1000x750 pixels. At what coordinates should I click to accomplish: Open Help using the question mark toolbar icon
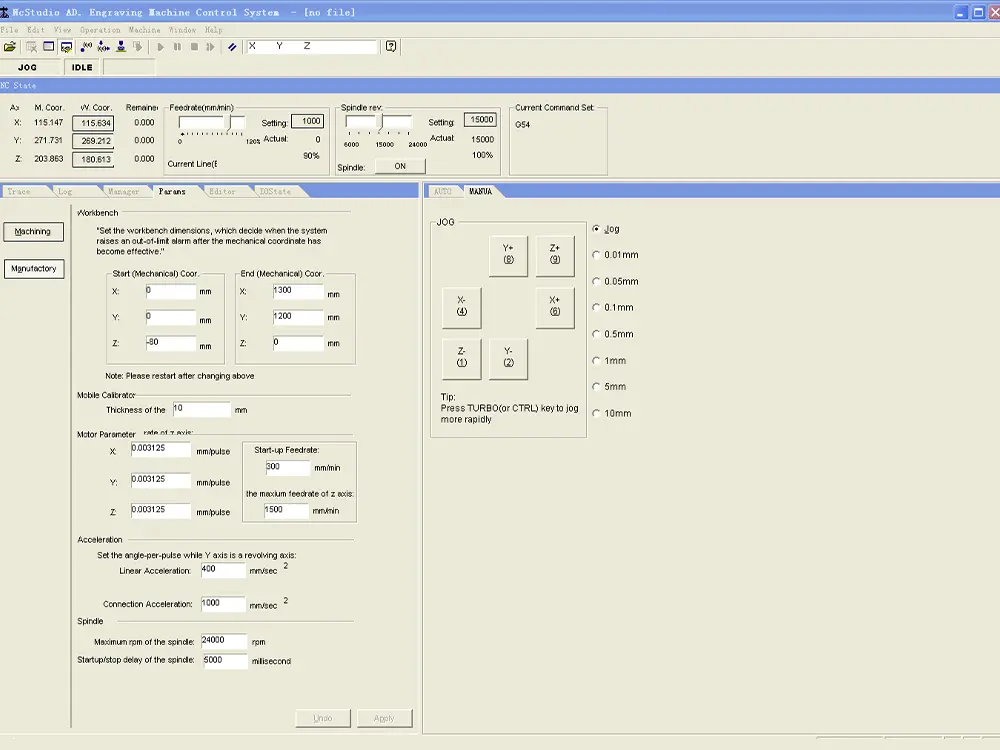391,46
